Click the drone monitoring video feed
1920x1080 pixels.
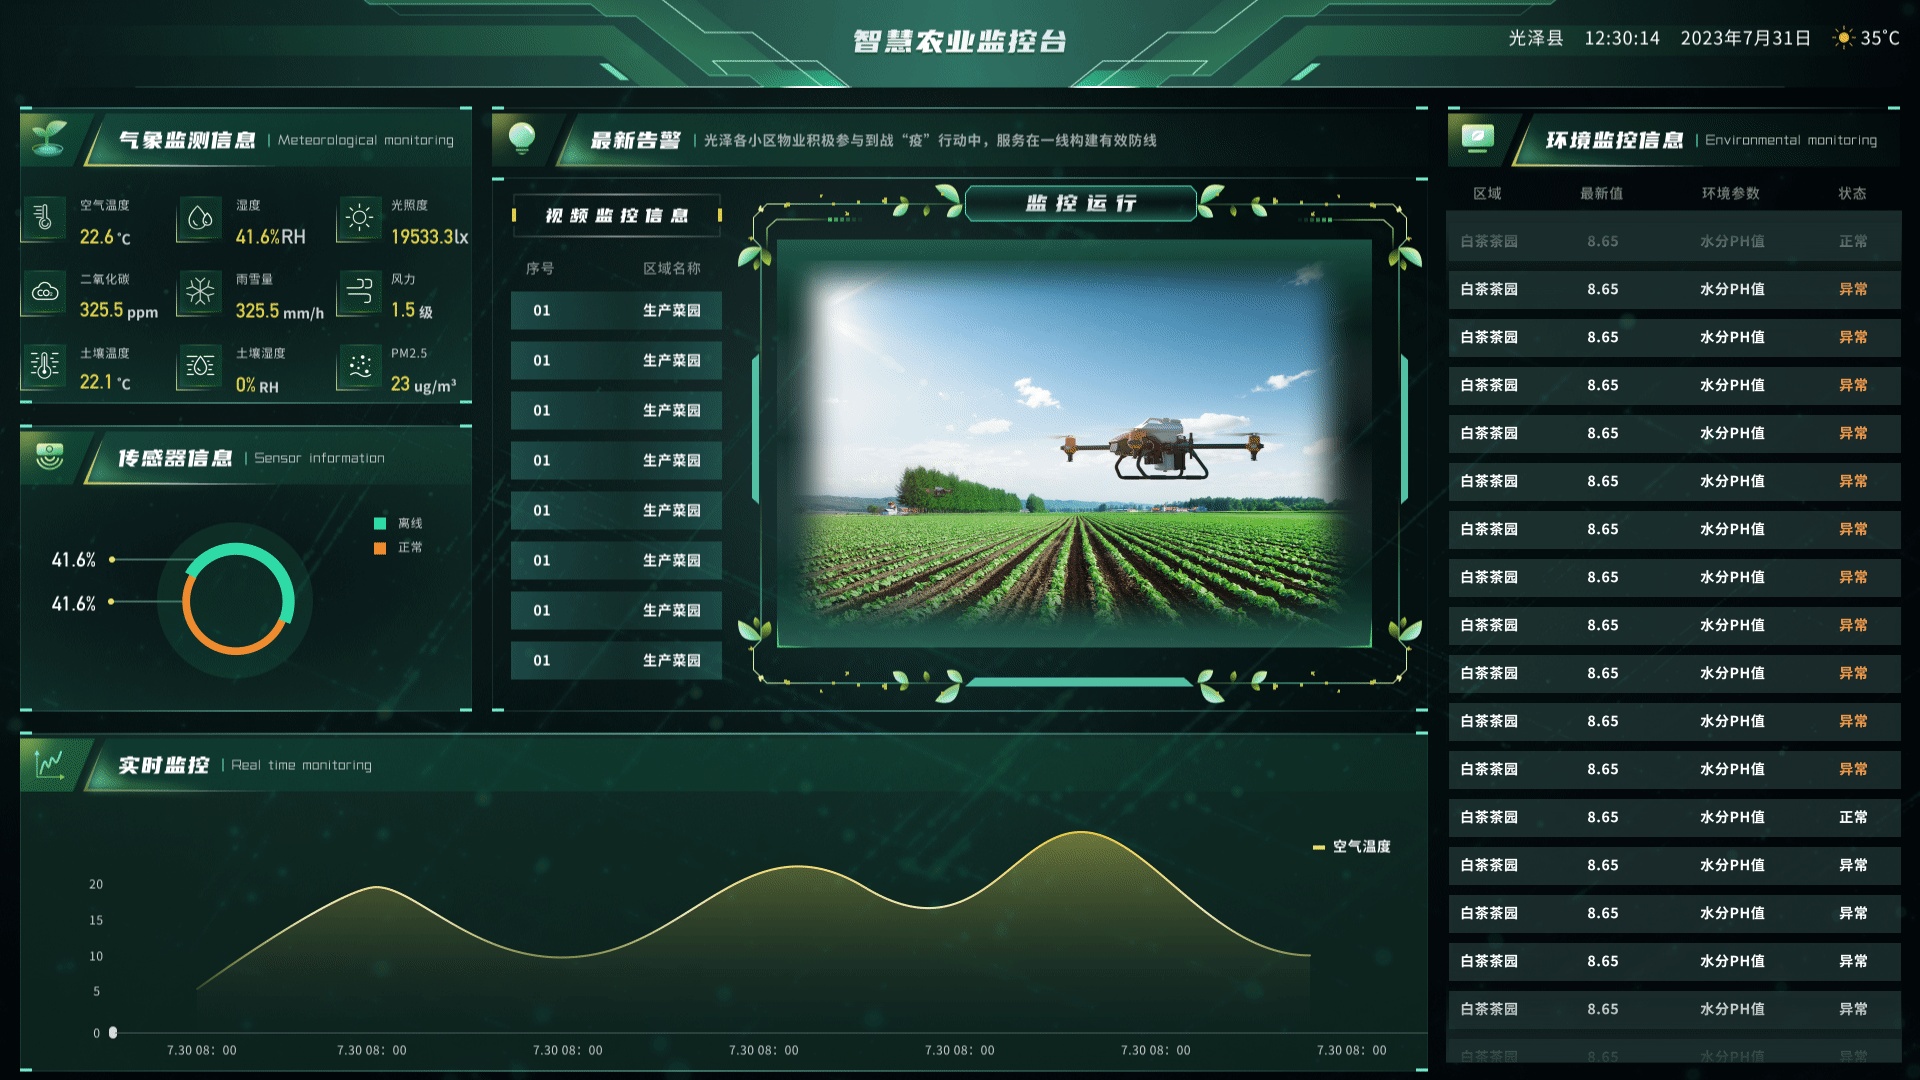pos(1074,443)
